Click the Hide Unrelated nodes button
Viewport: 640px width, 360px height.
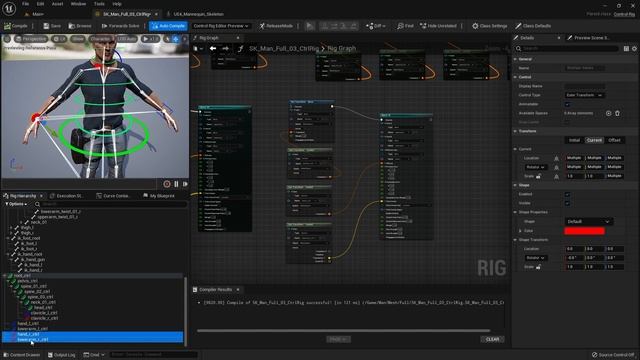point(438,26)
